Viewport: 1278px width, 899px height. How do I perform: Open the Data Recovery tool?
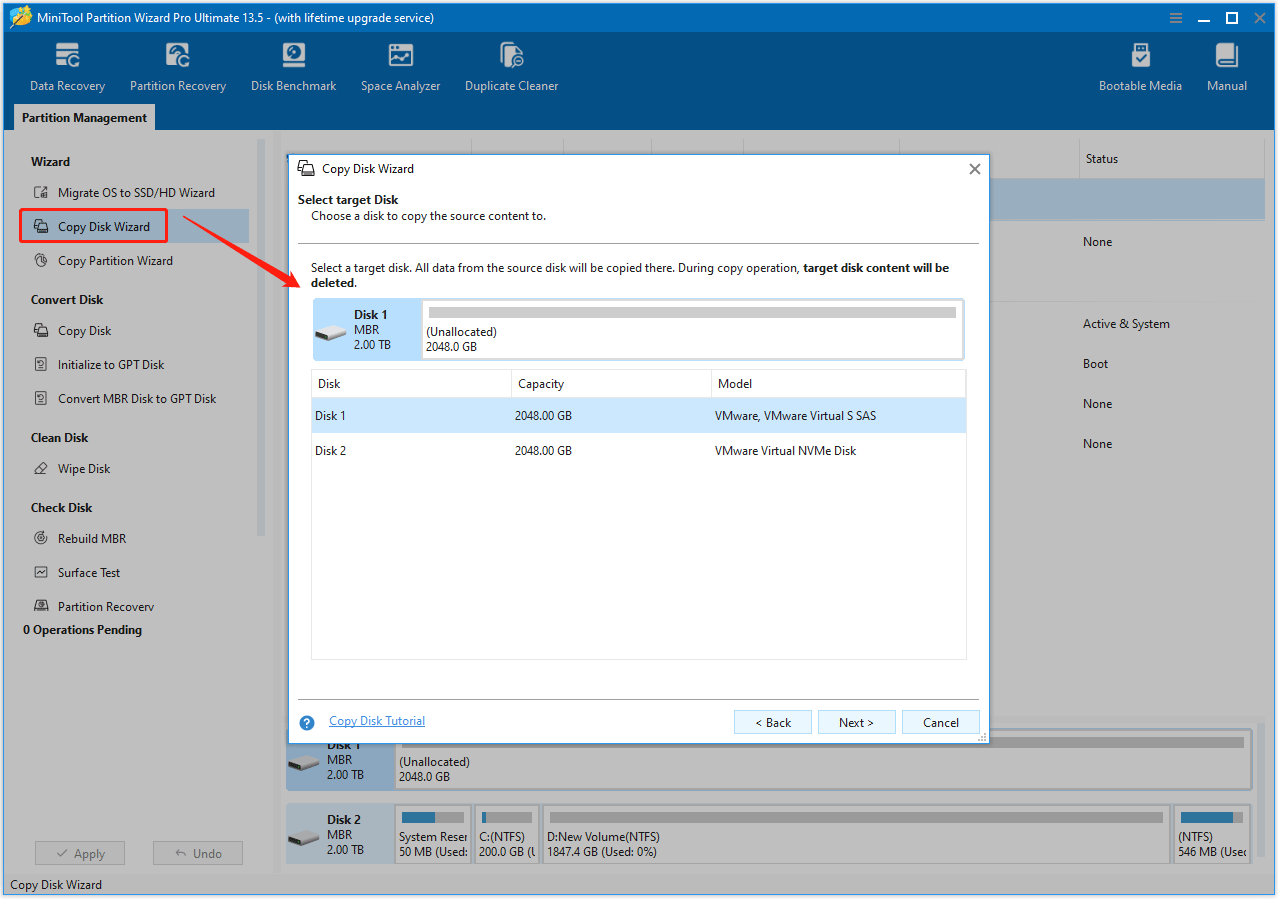coord(66,65)
